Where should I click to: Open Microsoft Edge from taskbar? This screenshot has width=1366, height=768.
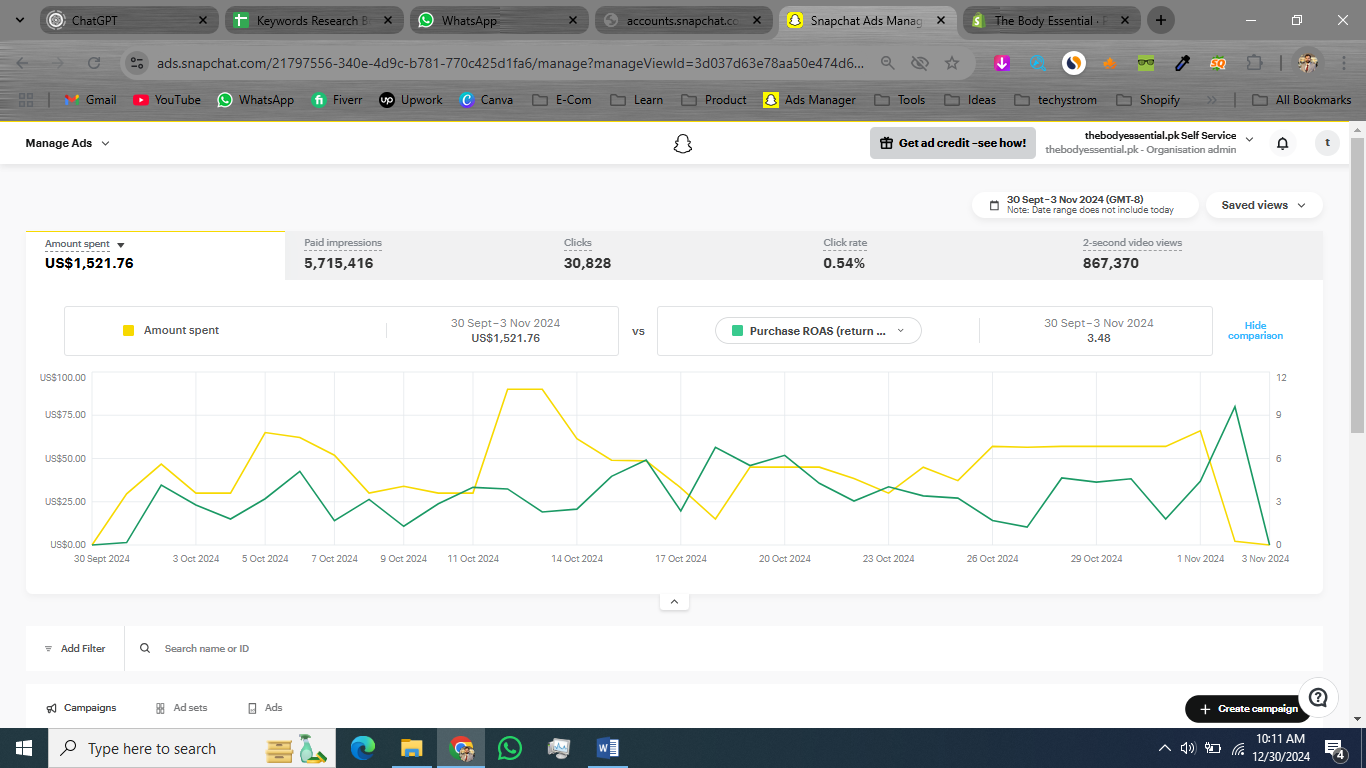coord(363,748)
